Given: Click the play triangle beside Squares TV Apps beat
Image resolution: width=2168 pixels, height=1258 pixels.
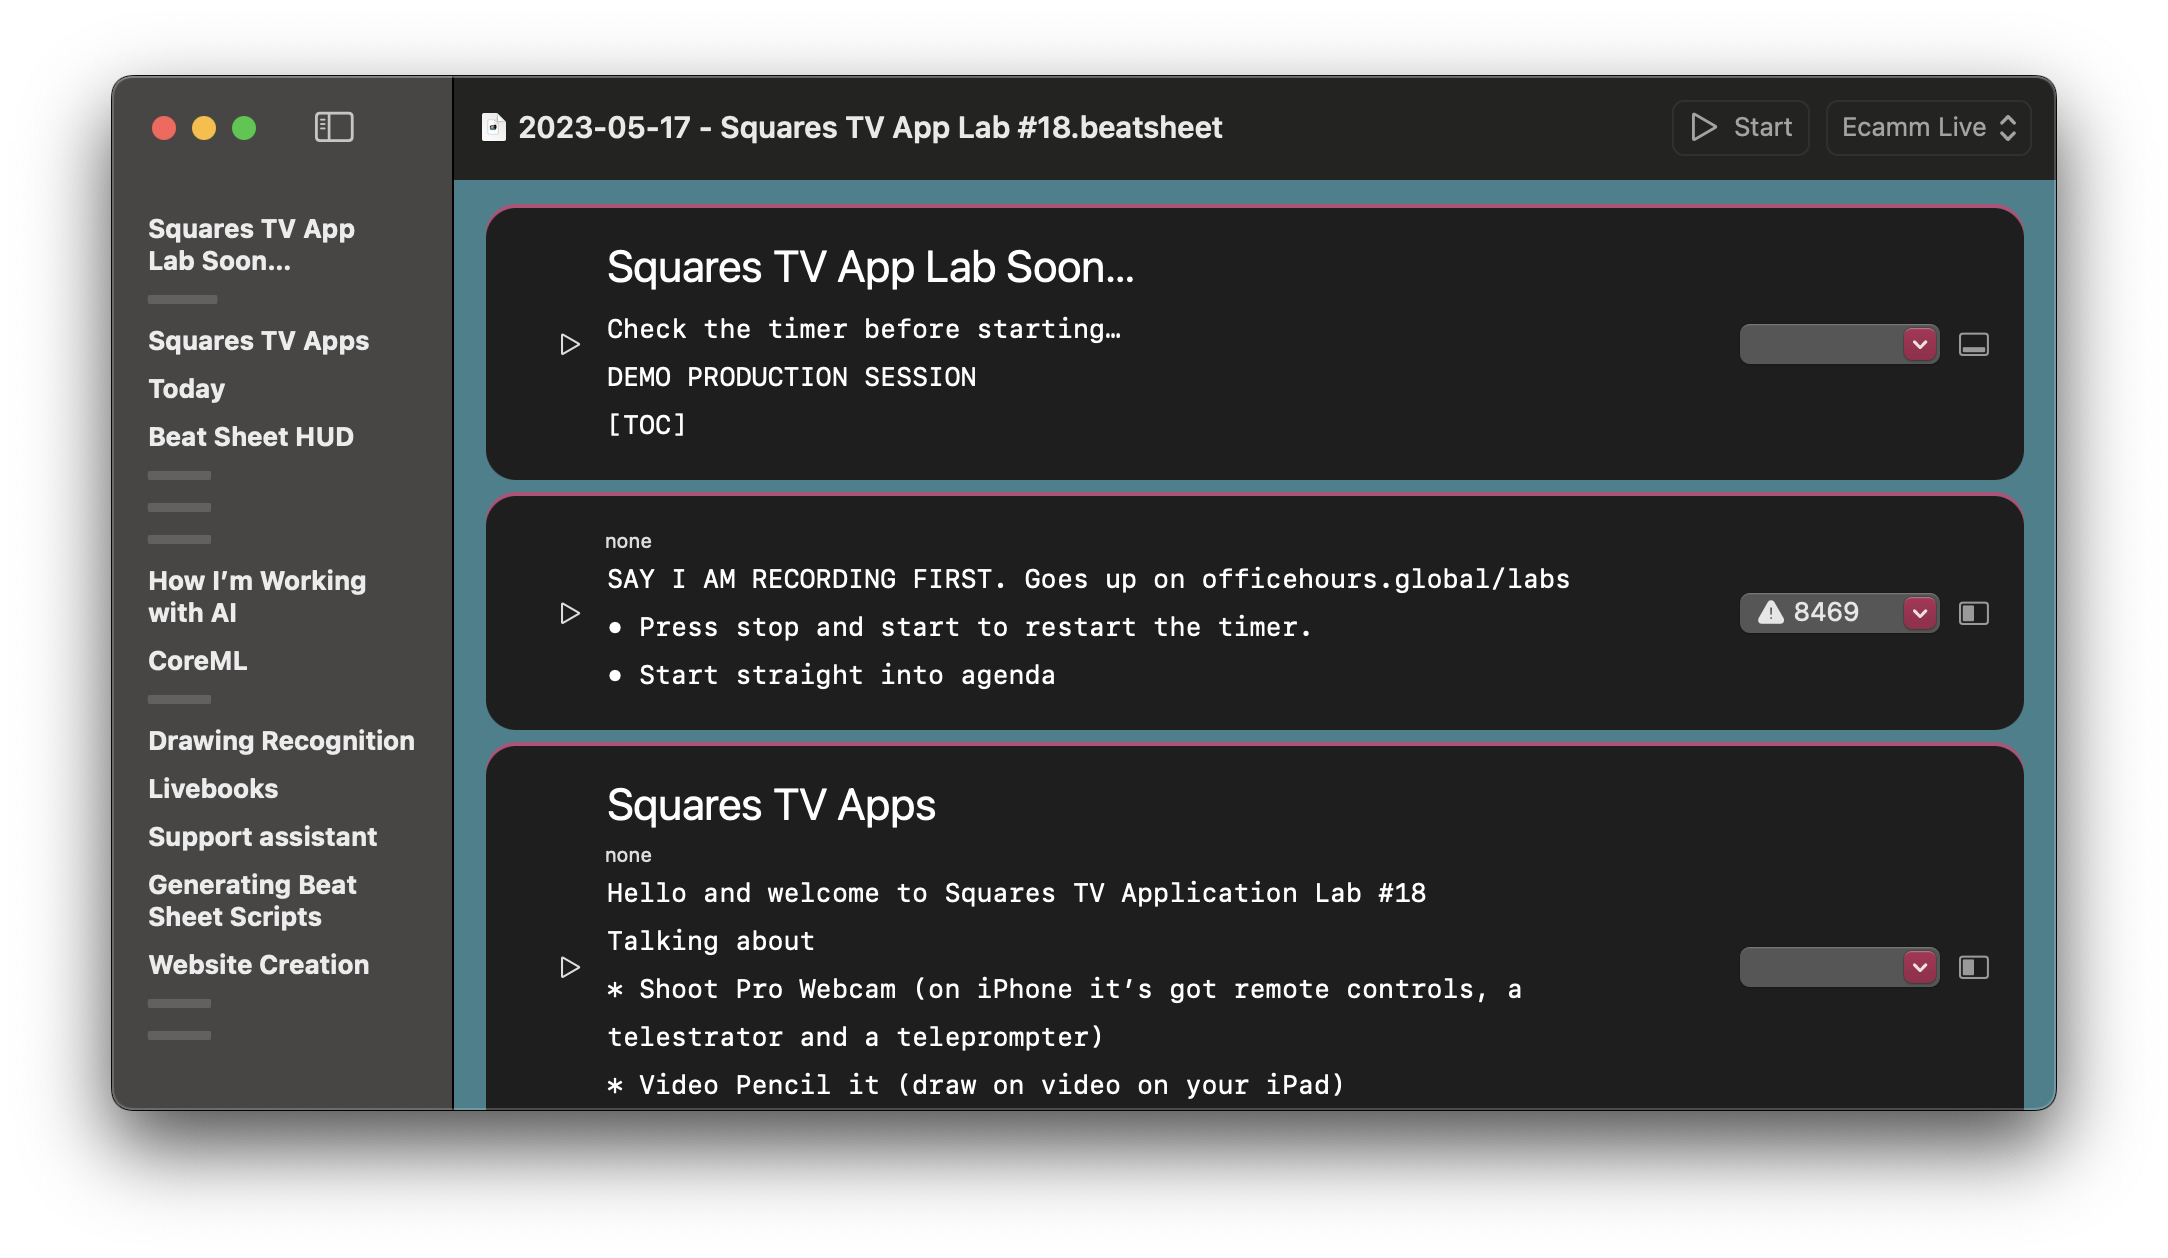Looking at the screenshot, I should 570,967.
